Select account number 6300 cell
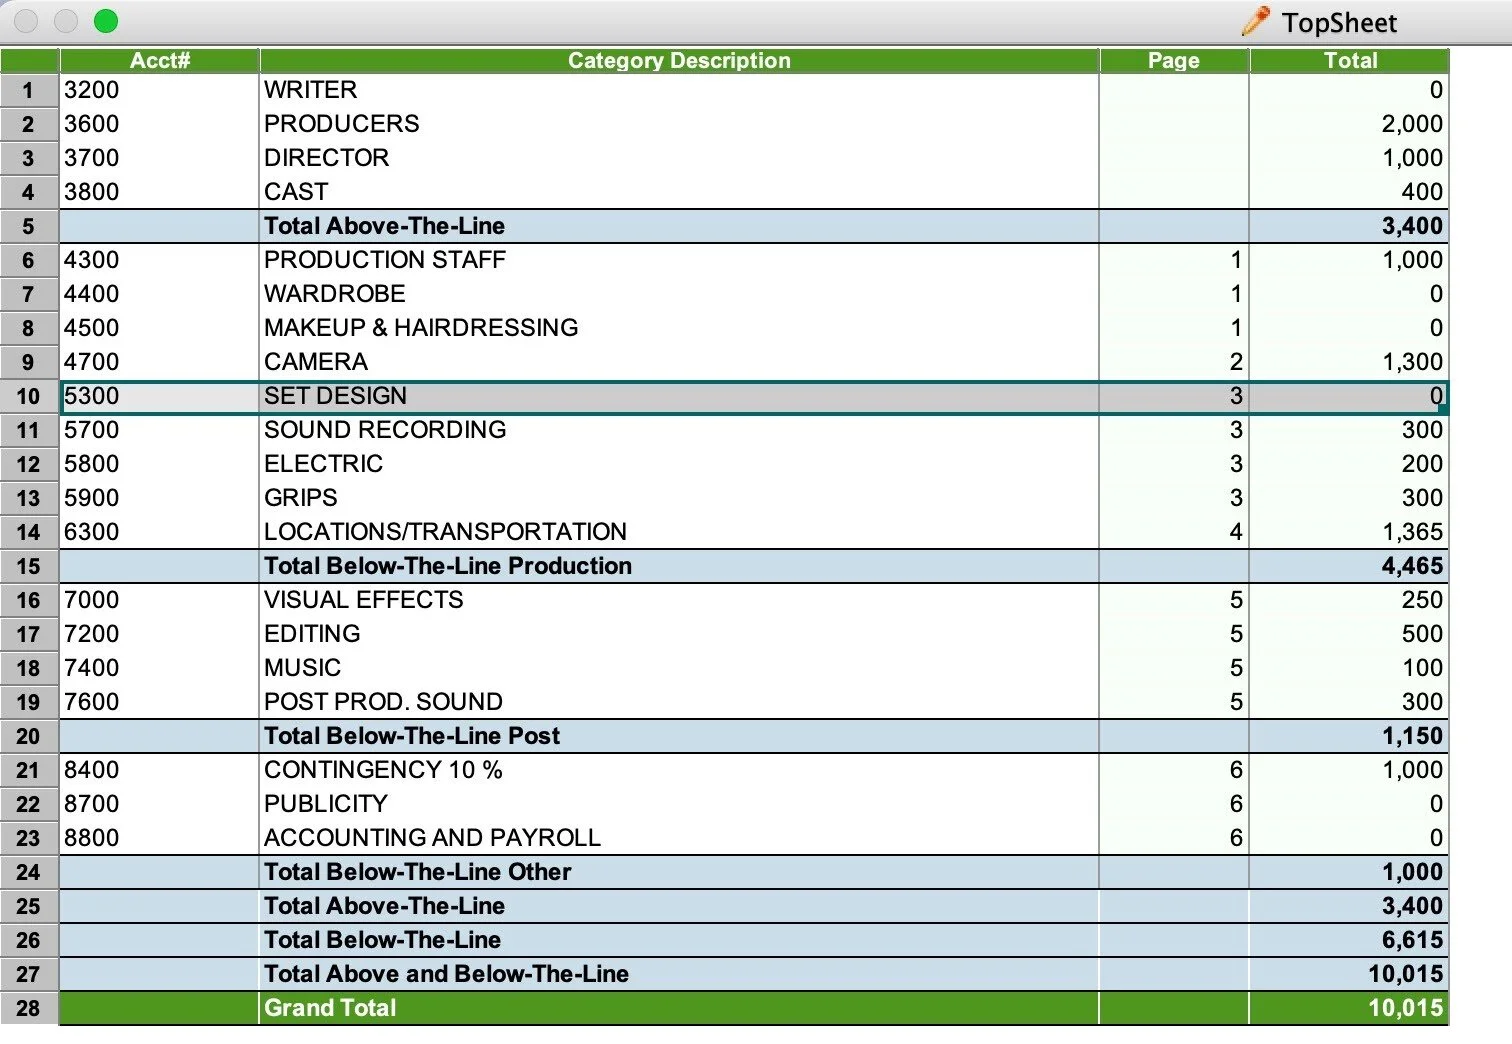1512x1044 pixels. (160, 532)
